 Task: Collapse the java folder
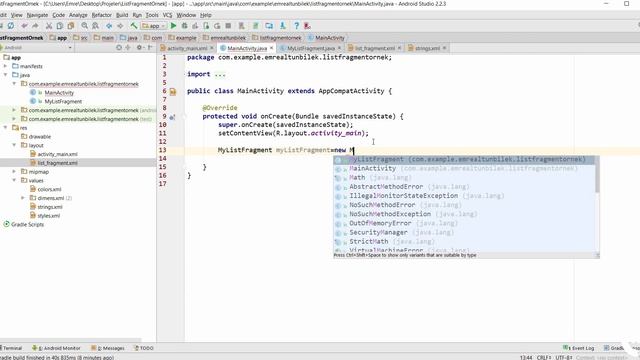click(5, 75)
